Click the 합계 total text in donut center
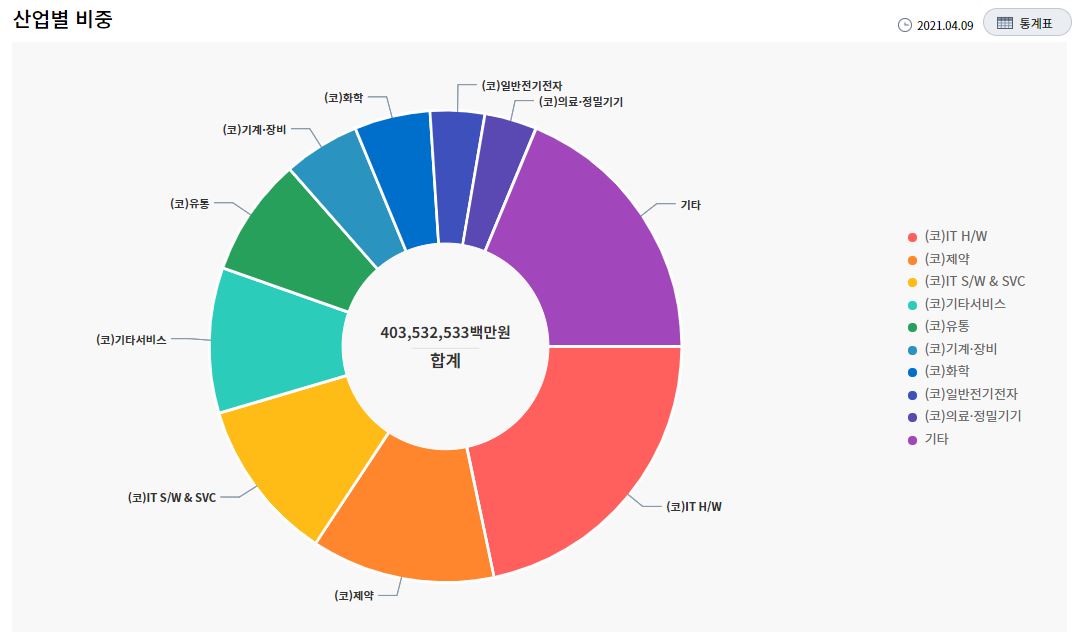 point(445,361)
